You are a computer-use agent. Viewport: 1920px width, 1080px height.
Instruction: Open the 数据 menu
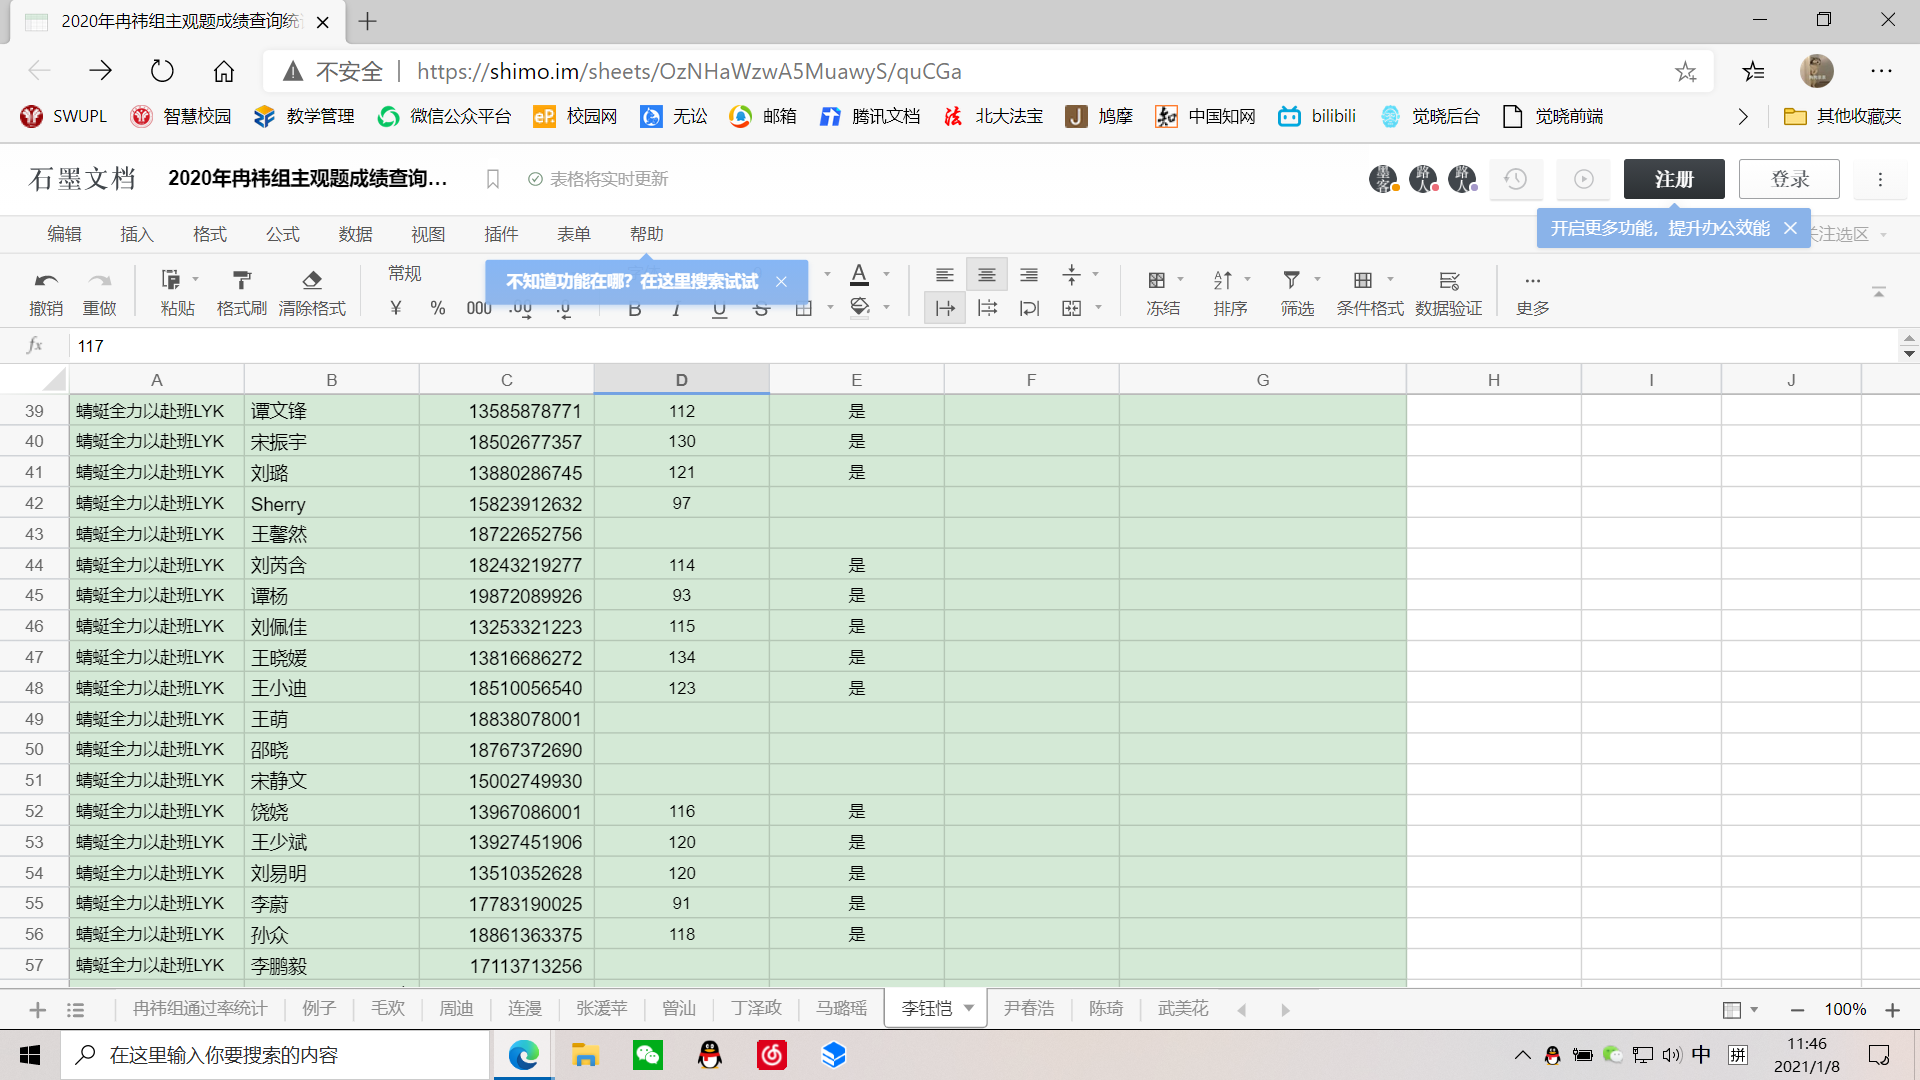[355, 234]
